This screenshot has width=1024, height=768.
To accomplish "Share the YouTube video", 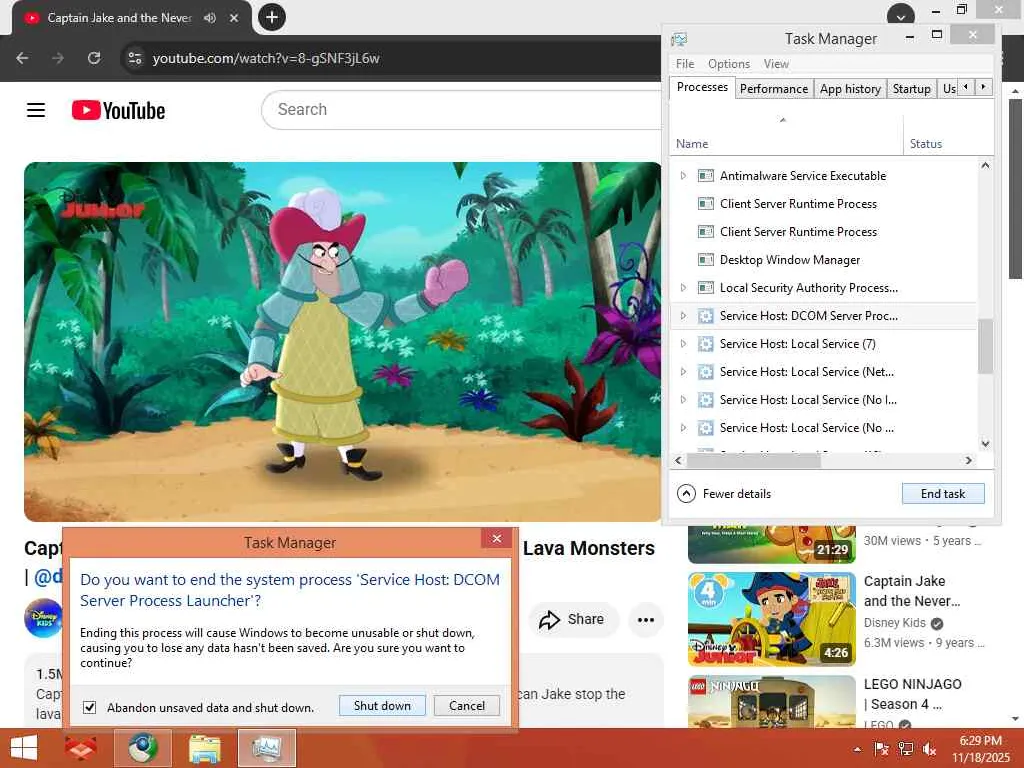I will click(572, 619).
